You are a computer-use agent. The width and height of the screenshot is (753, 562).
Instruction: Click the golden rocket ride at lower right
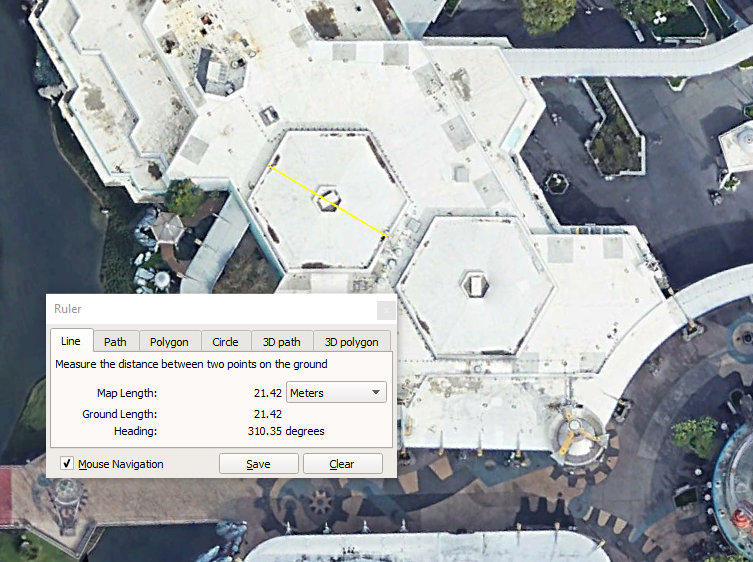point(574,436)
